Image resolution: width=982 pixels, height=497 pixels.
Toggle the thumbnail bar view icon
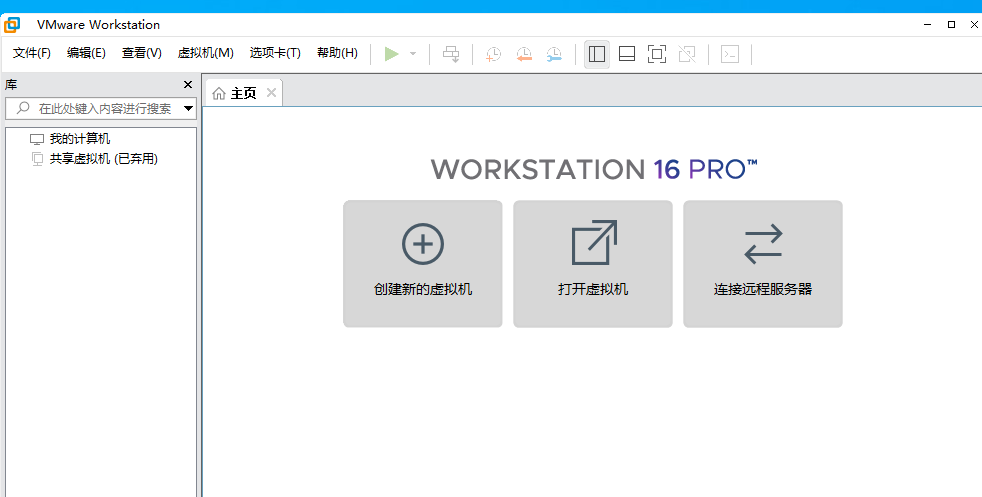(x=627, y=54)
